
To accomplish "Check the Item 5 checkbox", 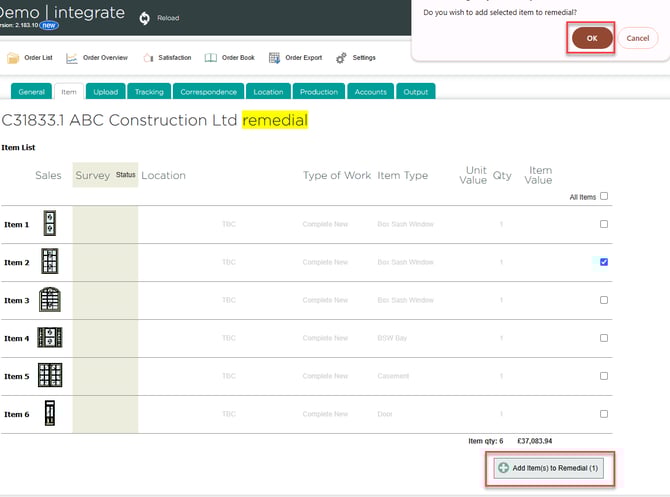I will tap(604, 376).
